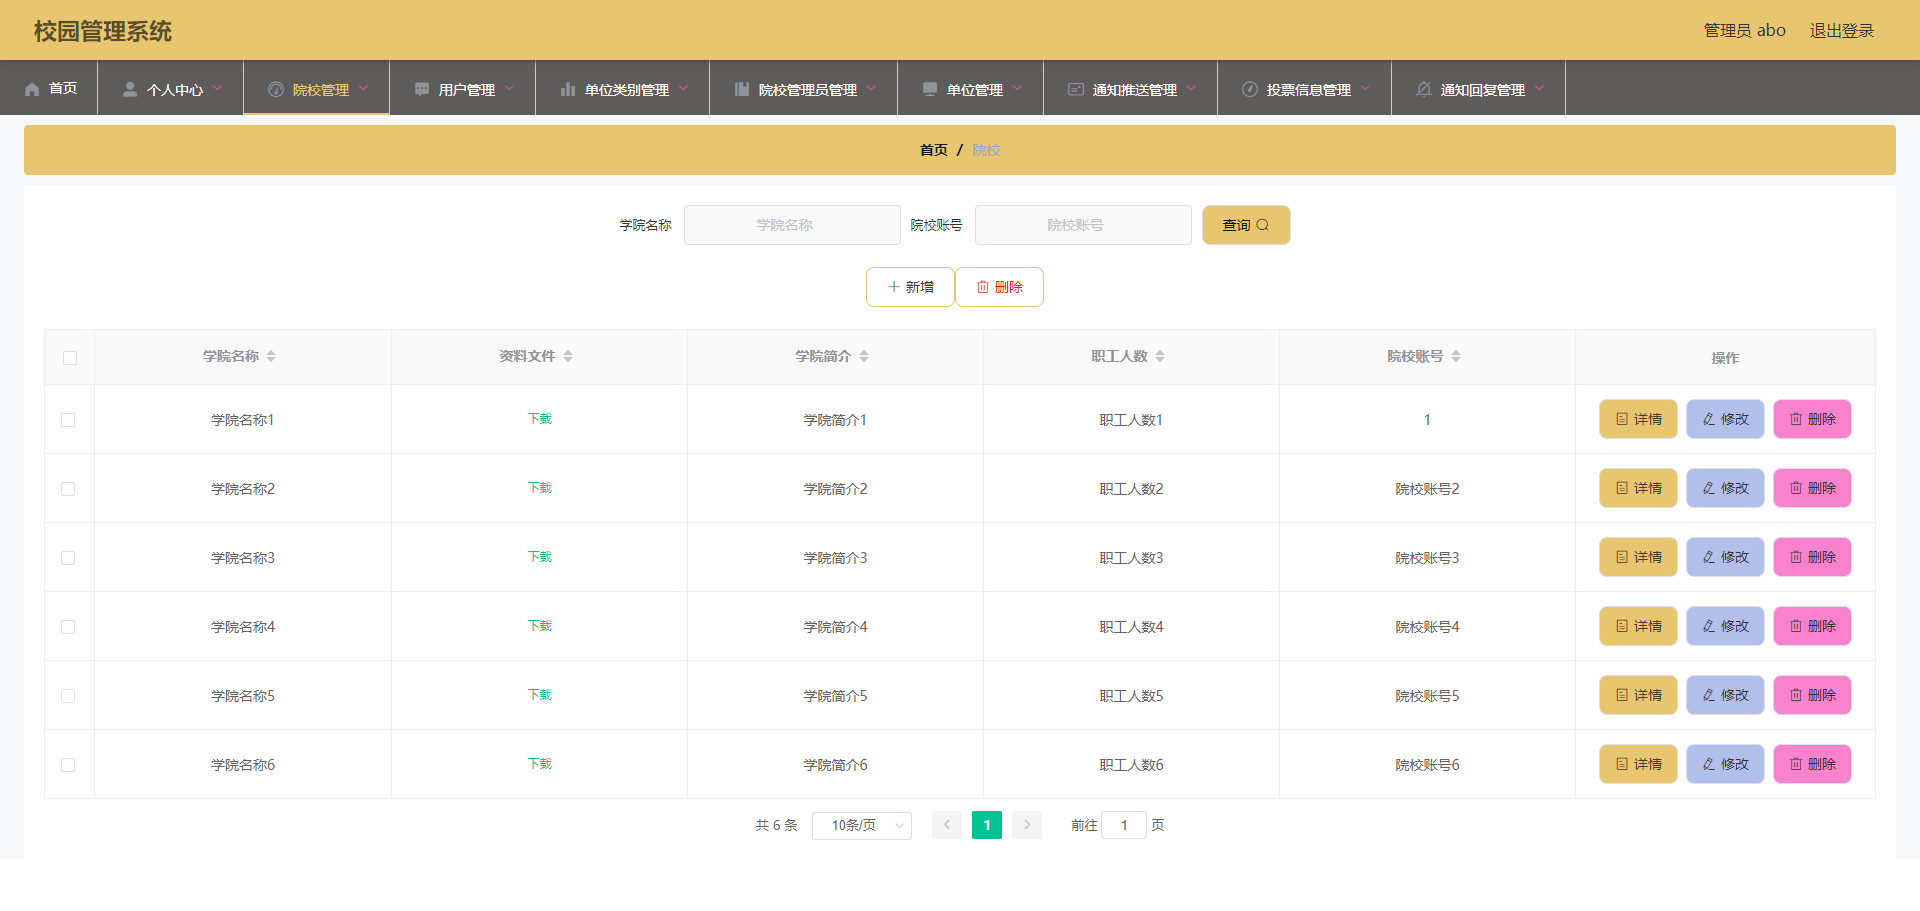Sort by 学院名称 column arrows
The height and width of the screenshot is (911, 1920).
(271, 356)
